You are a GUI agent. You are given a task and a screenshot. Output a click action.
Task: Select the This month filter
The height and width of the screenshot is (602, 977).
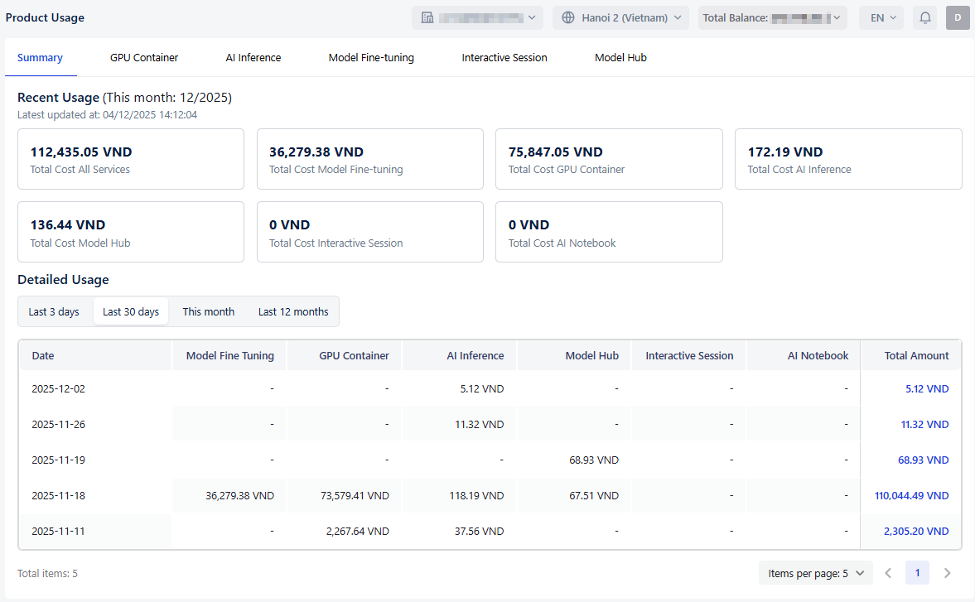208,312
